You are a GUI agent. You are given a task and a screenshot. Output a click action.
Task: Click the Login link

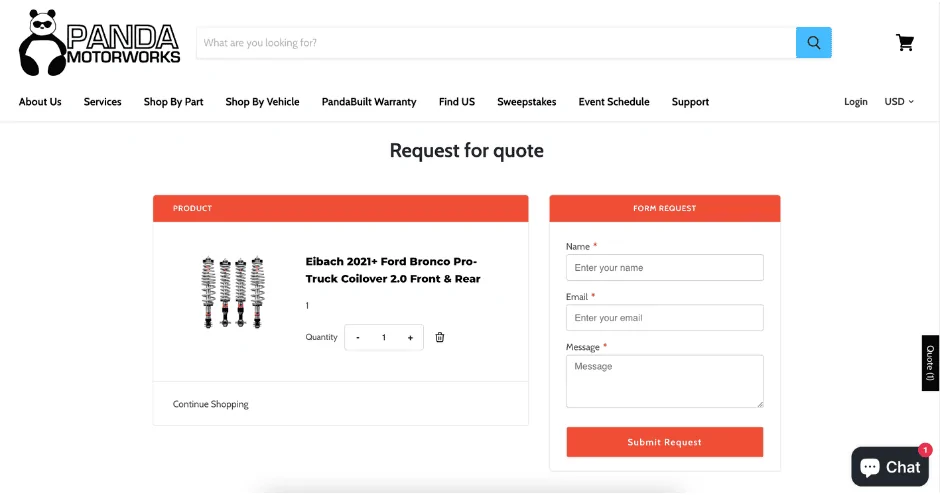855,102
